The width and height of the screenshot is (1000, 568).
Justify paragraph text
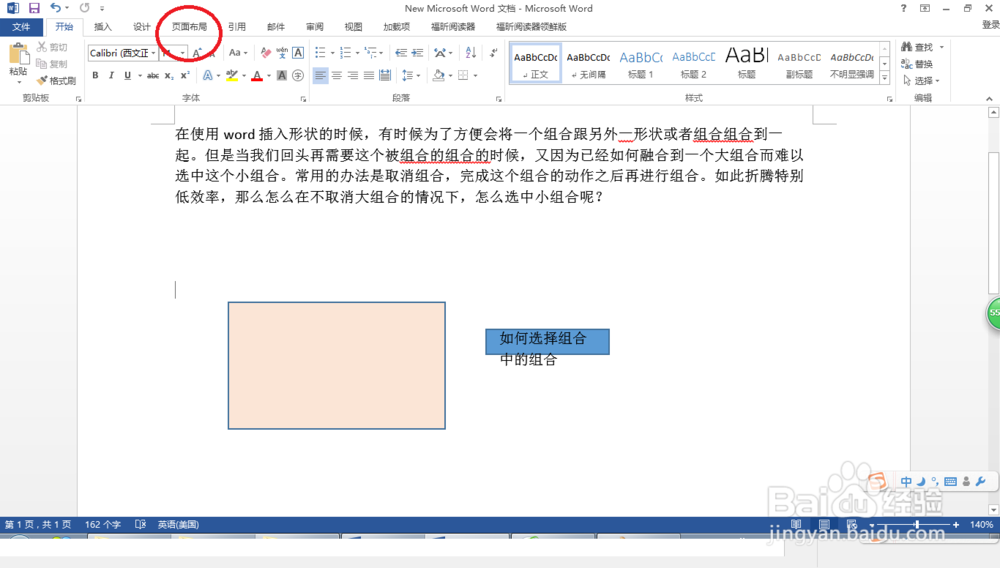[x=369, y=75]
